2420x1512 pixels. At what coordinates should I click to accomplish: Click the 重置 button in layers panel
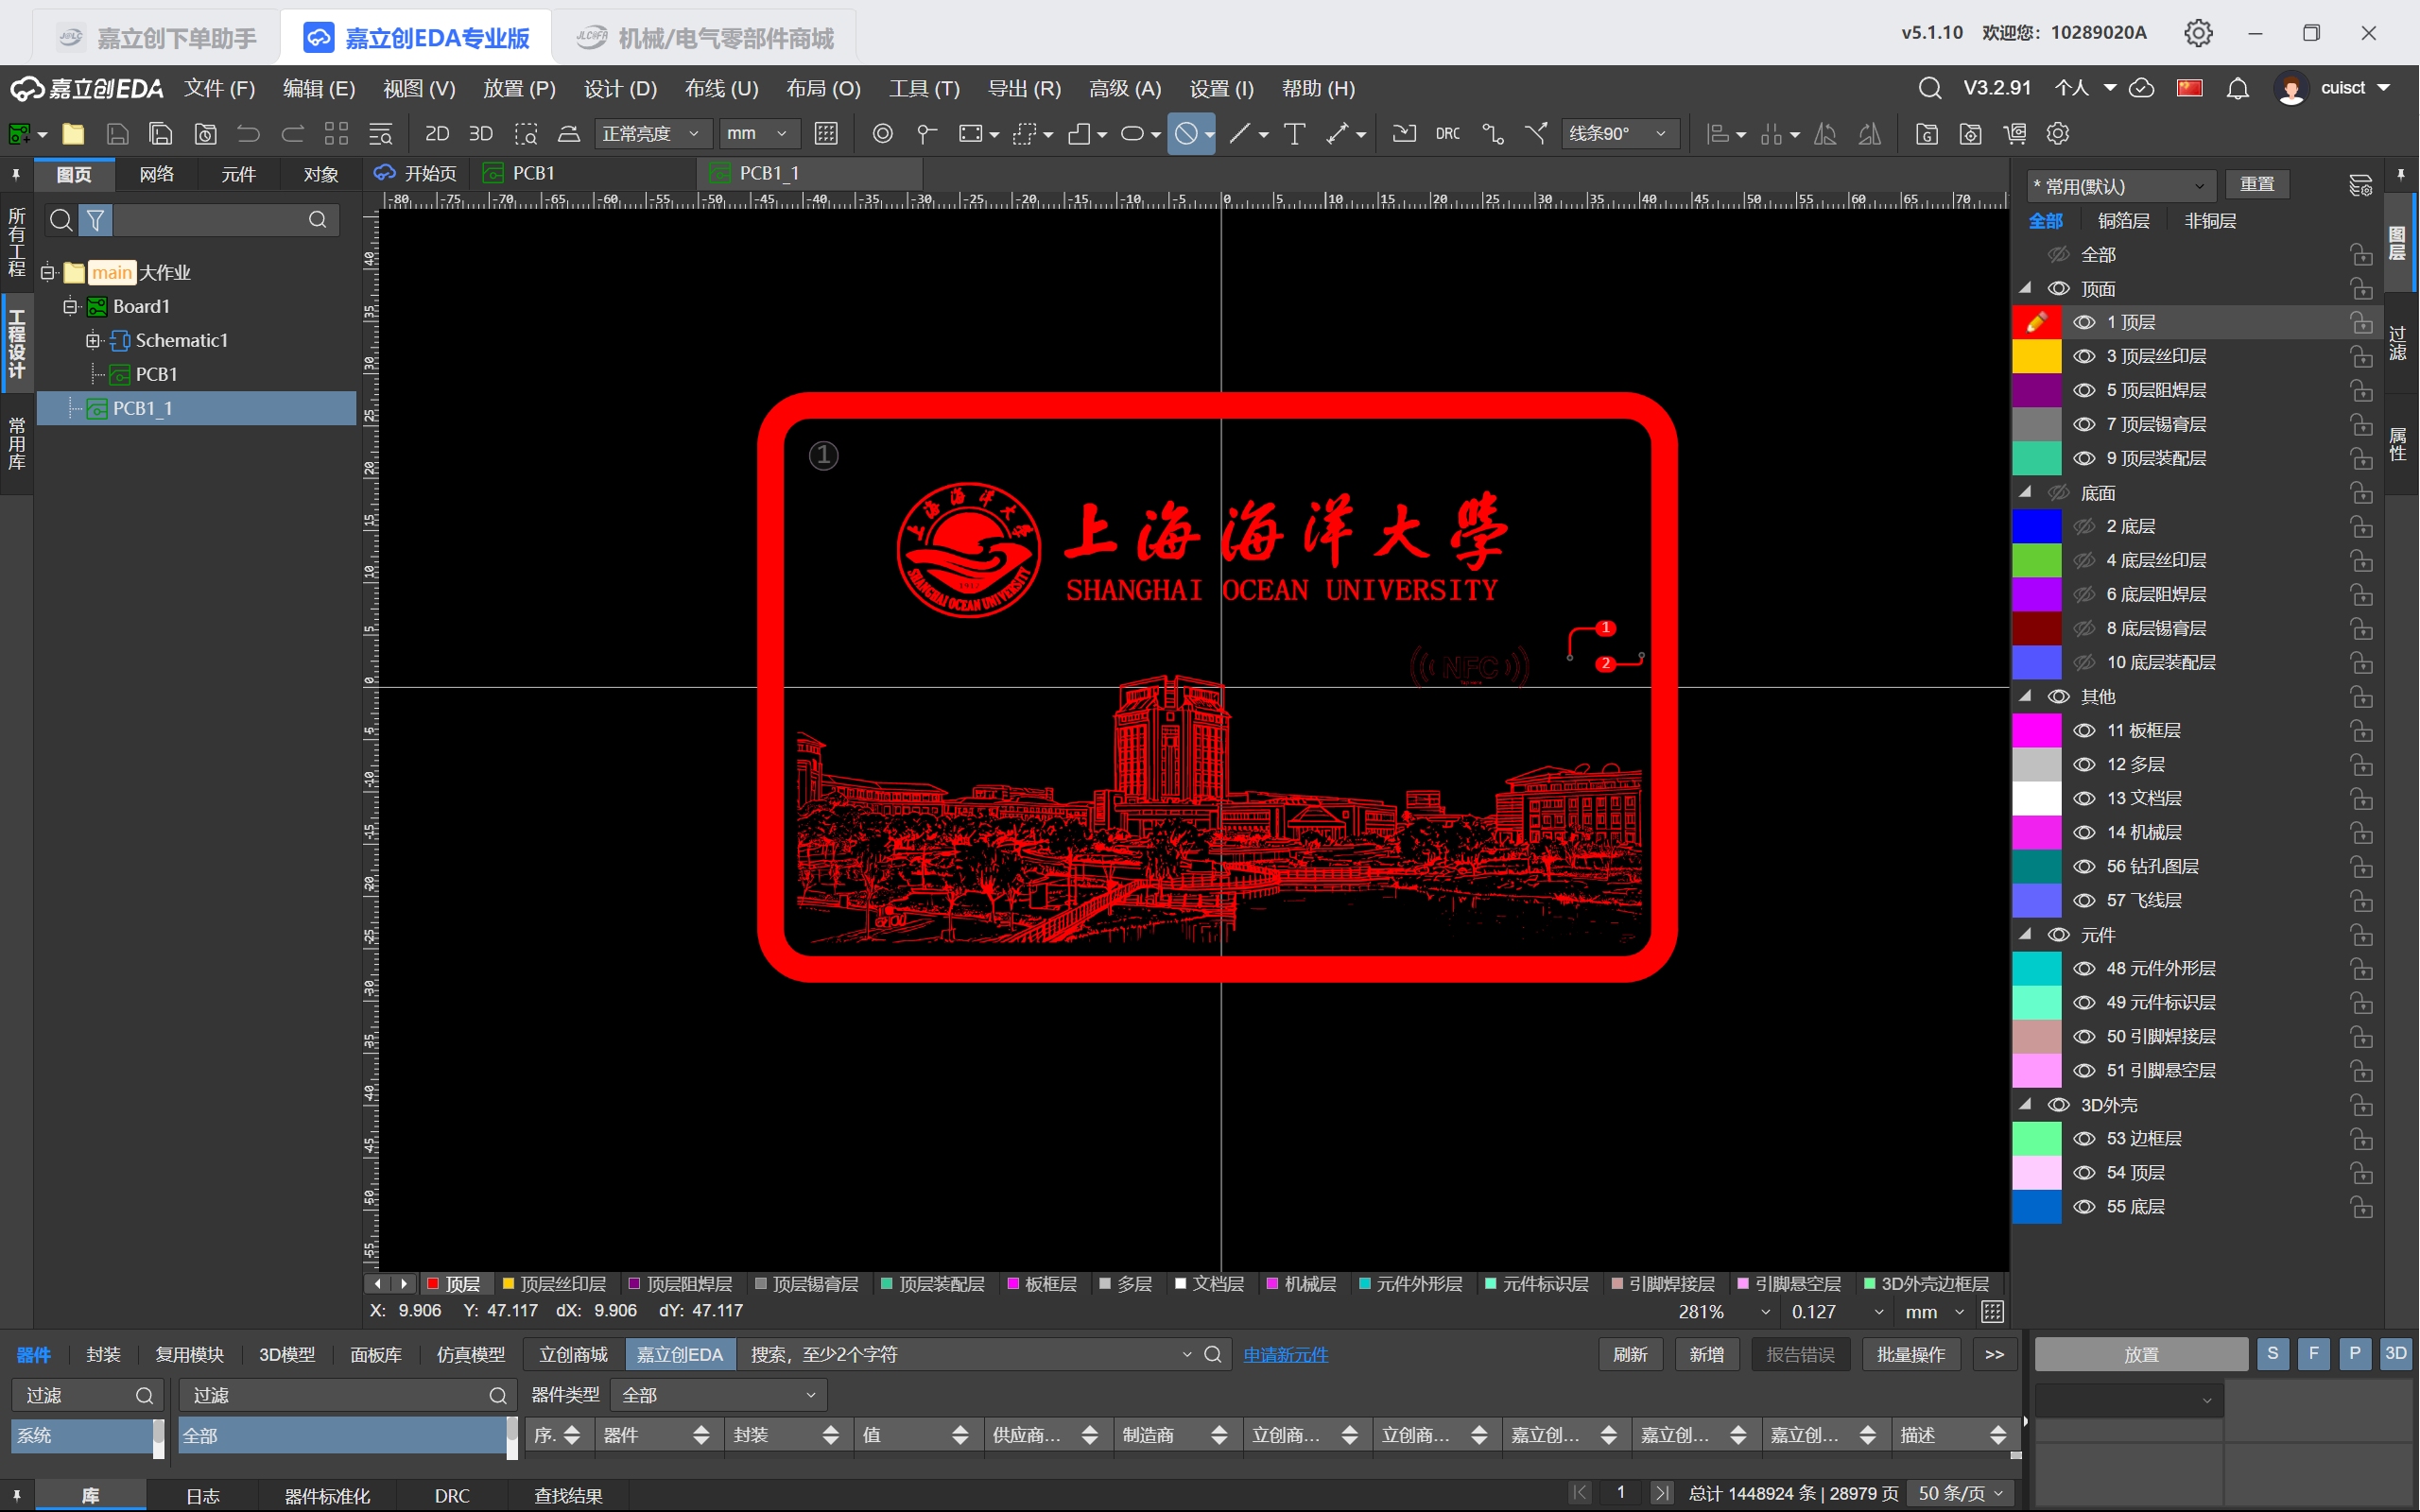[2257, 185]
